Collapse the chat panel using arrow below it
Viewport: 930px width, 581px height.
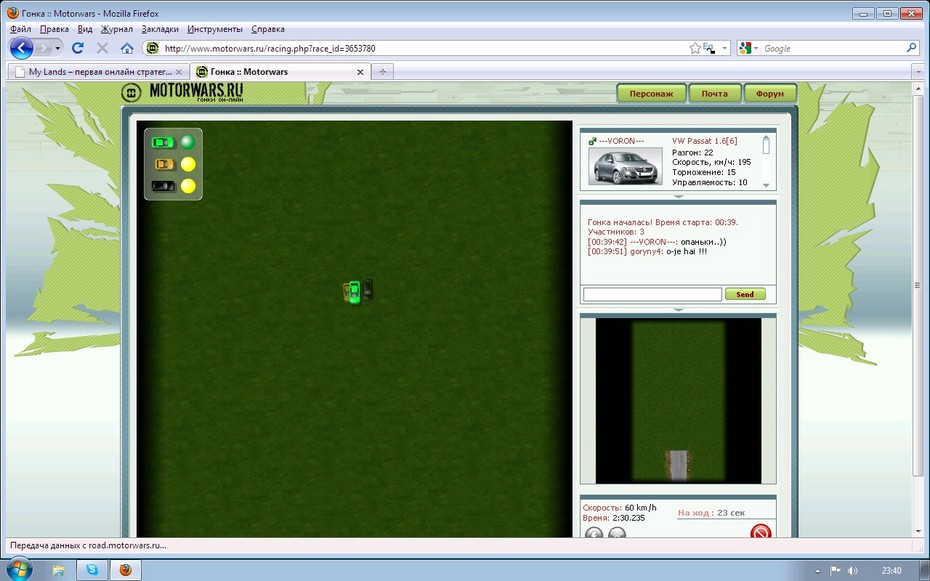(x=678, y=309)
